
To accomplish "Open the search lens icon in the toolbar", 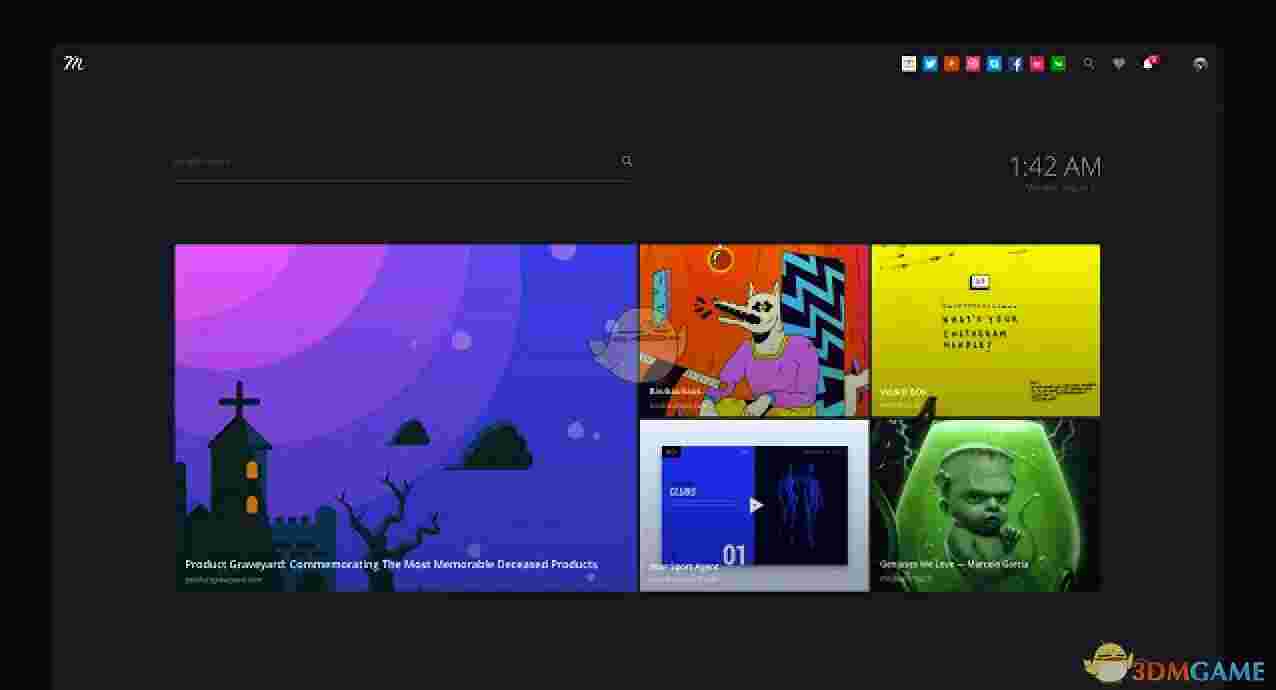I will tap(1089, 63).
